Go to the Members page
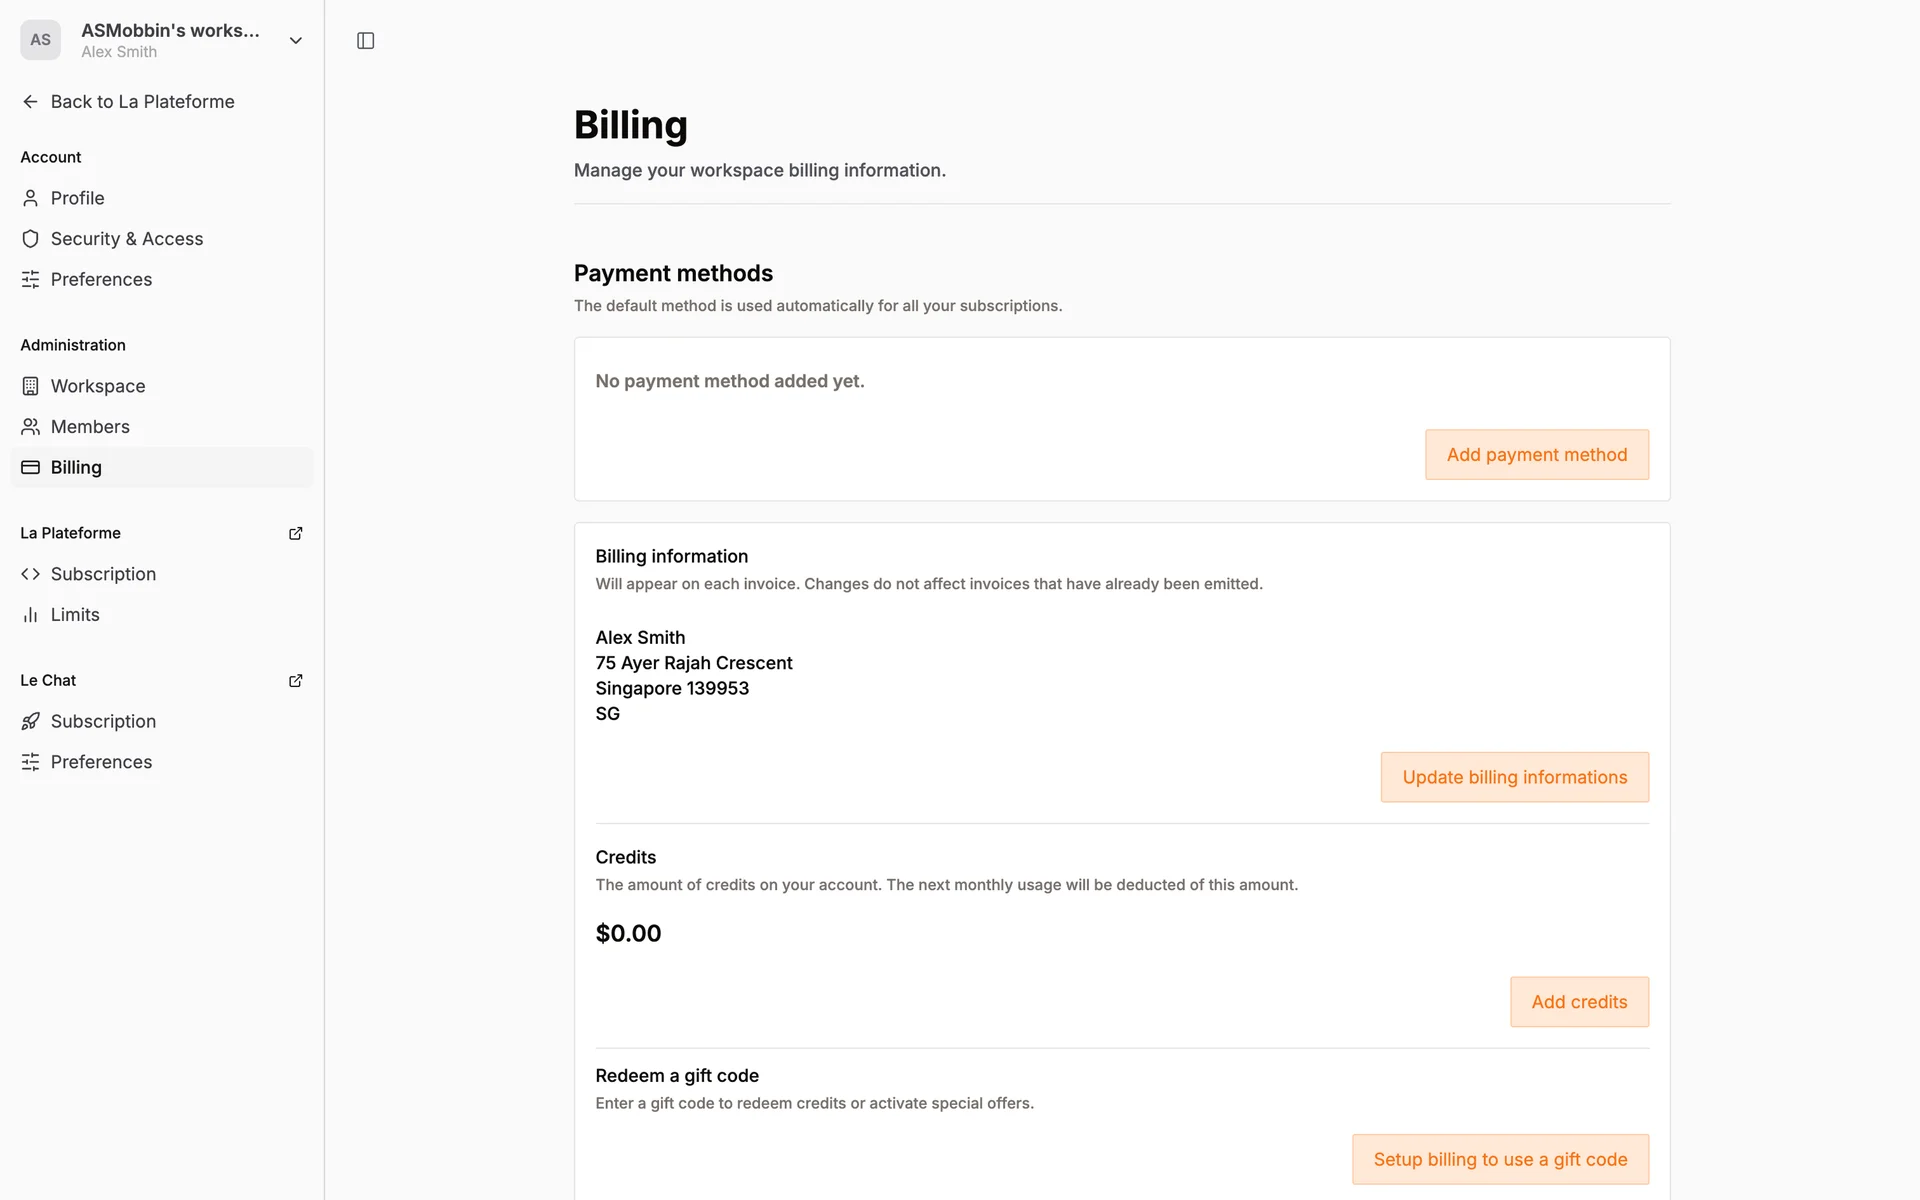The image size is (1920, 1200). tap(90, 427)
